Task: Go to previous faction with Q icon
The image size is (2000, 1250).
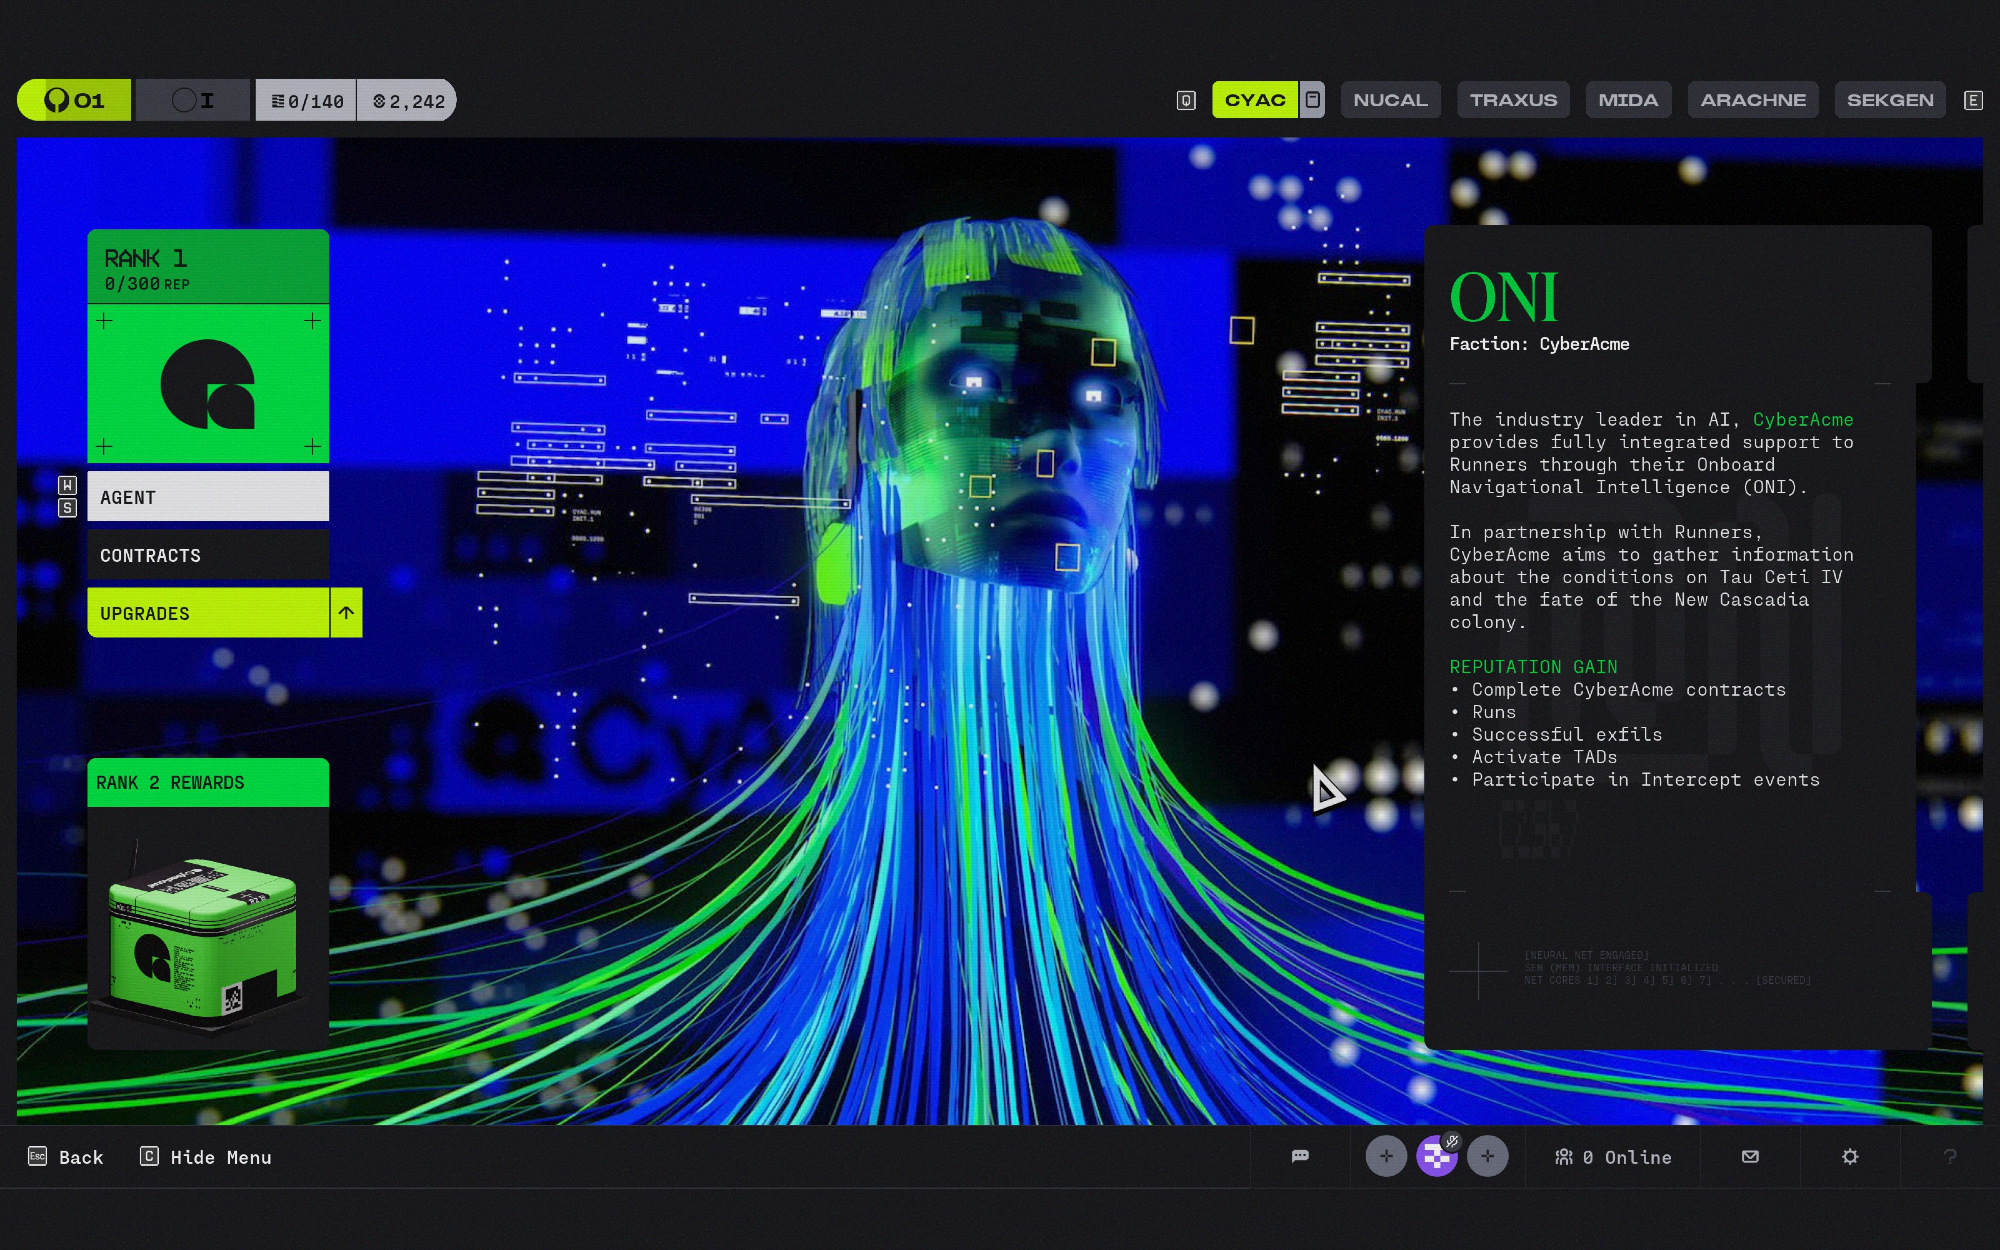Action: [1186, 100]
